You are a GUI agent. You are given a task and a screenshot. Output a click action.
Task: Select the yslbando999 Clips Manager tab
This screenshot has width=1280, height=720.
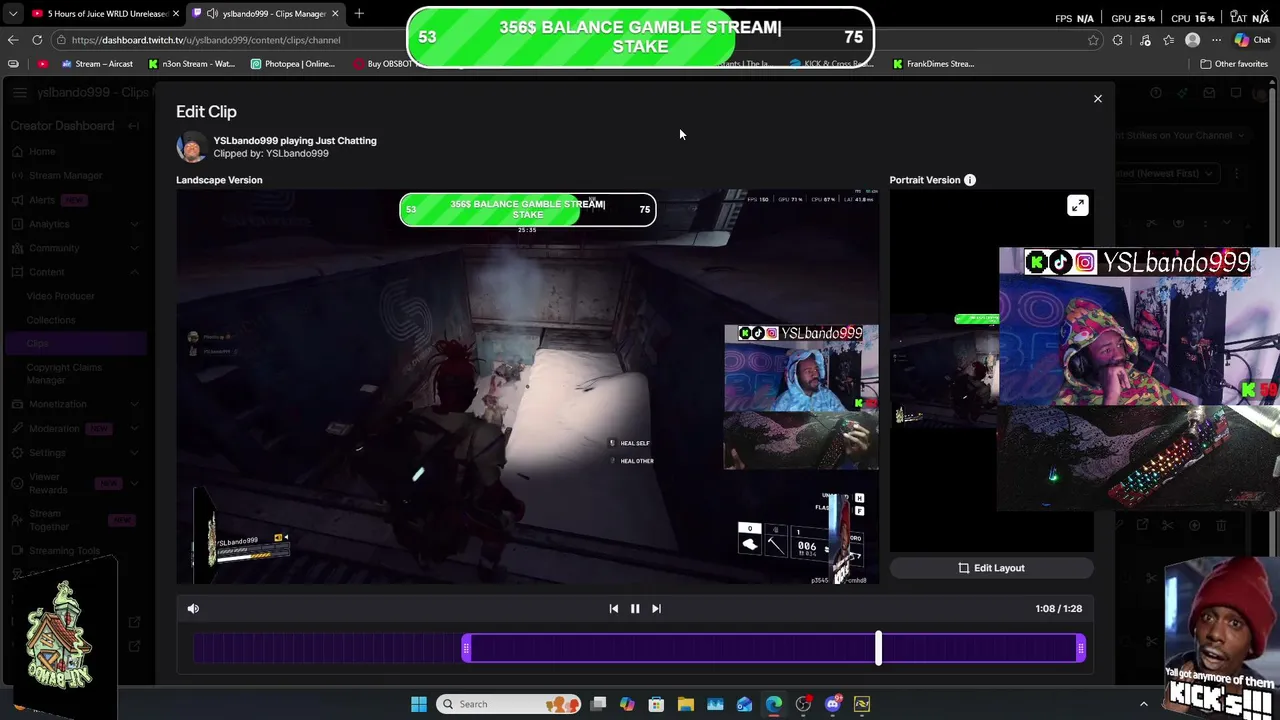(x=264, y=13)
